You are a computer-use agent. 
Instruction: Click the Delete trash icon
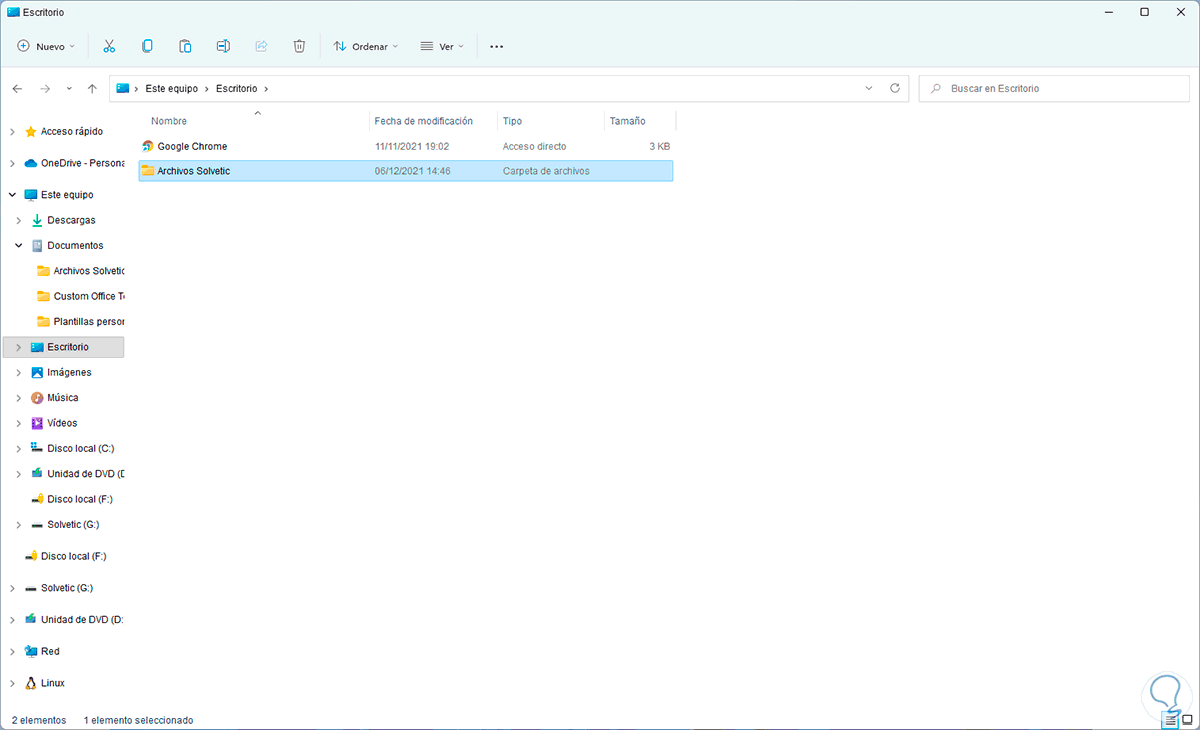[x=299, y=46]
